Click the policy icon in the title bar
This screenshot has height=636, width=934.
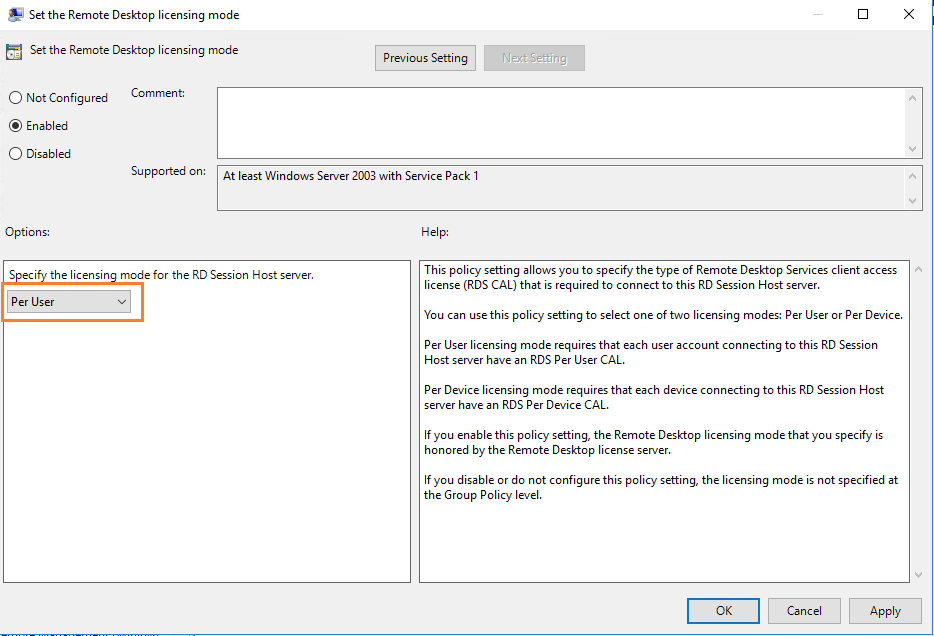[x=15, y=14]
